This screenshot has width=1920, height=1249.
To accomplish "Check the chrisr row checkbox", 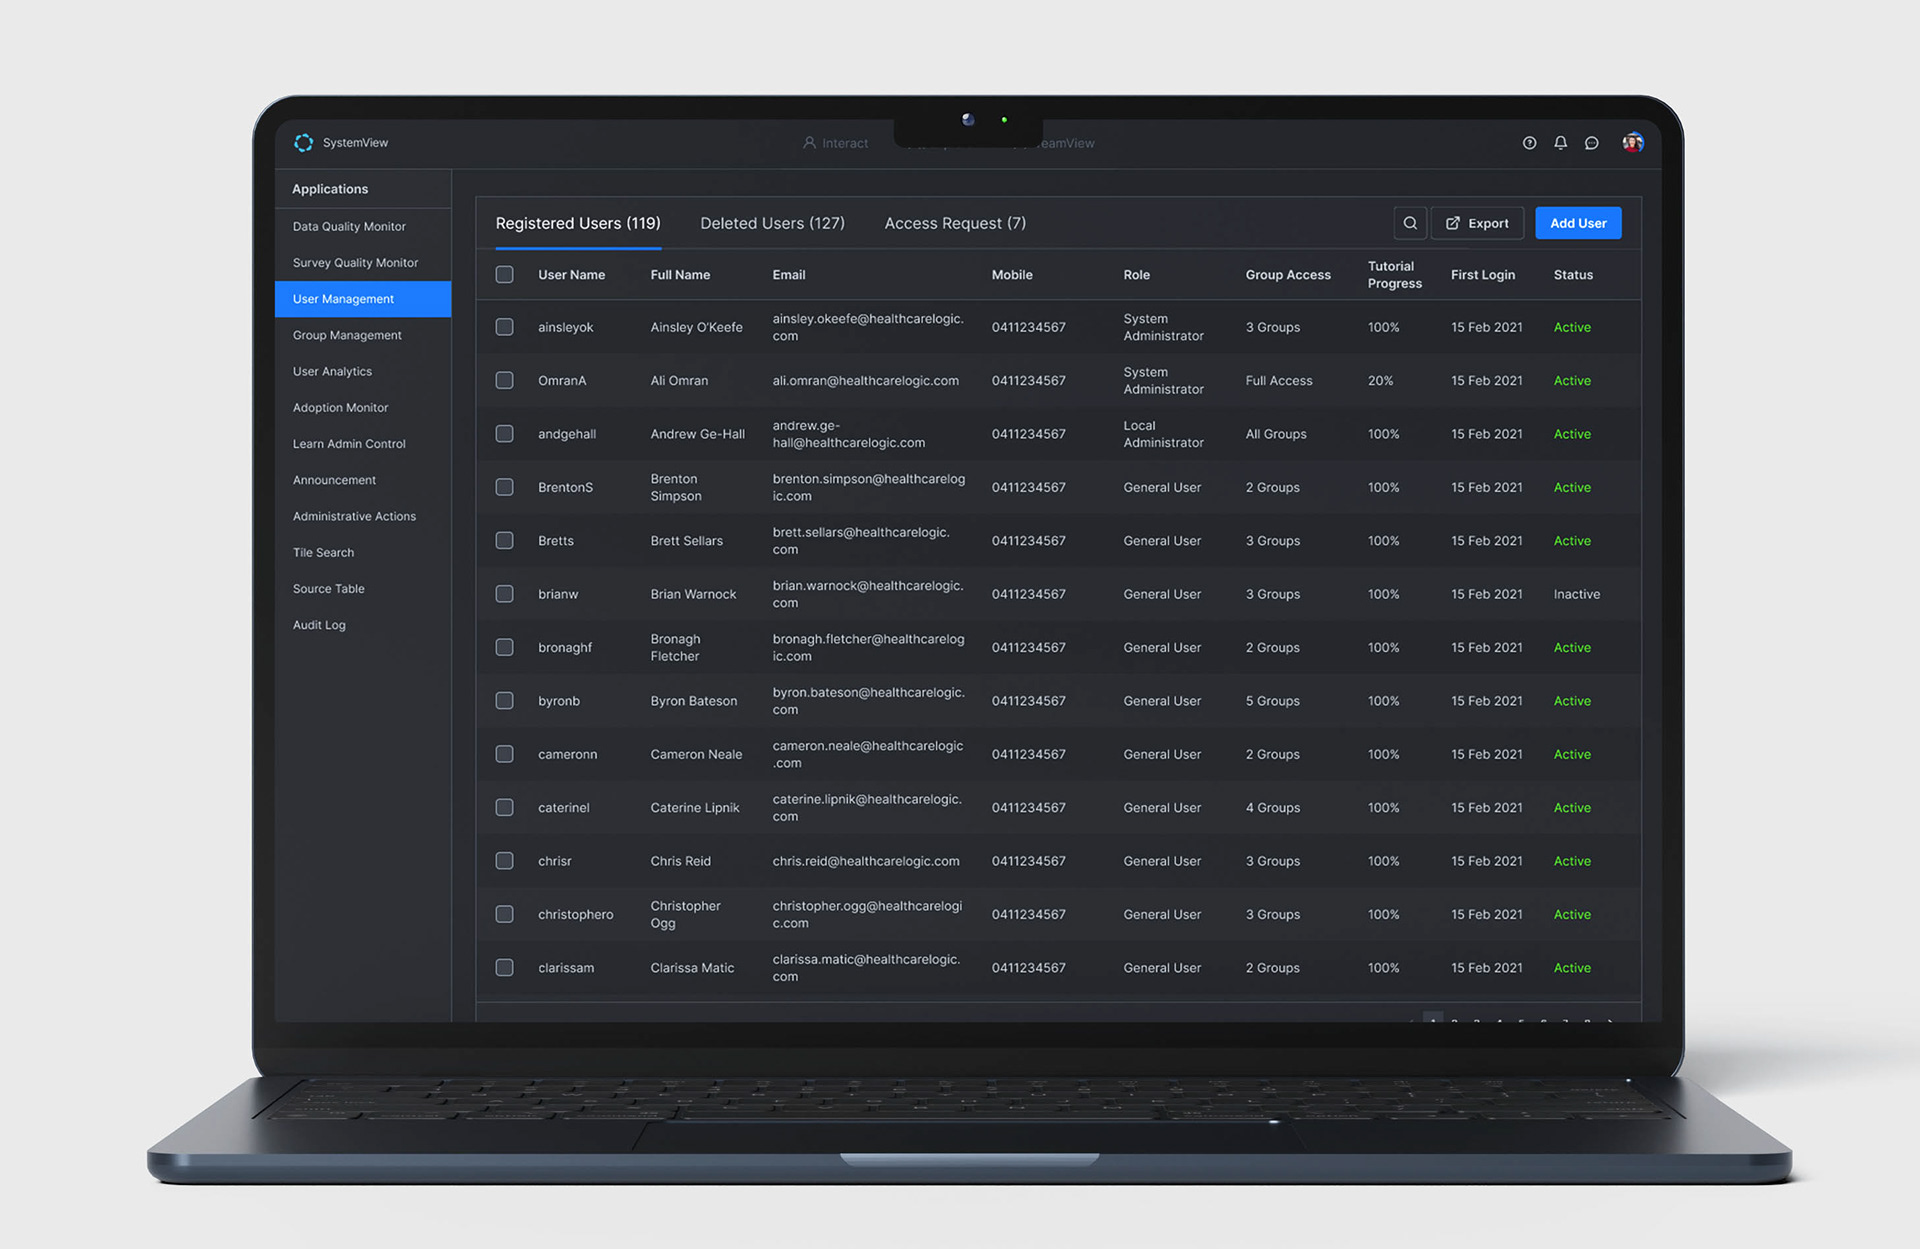I will point(505,860).
